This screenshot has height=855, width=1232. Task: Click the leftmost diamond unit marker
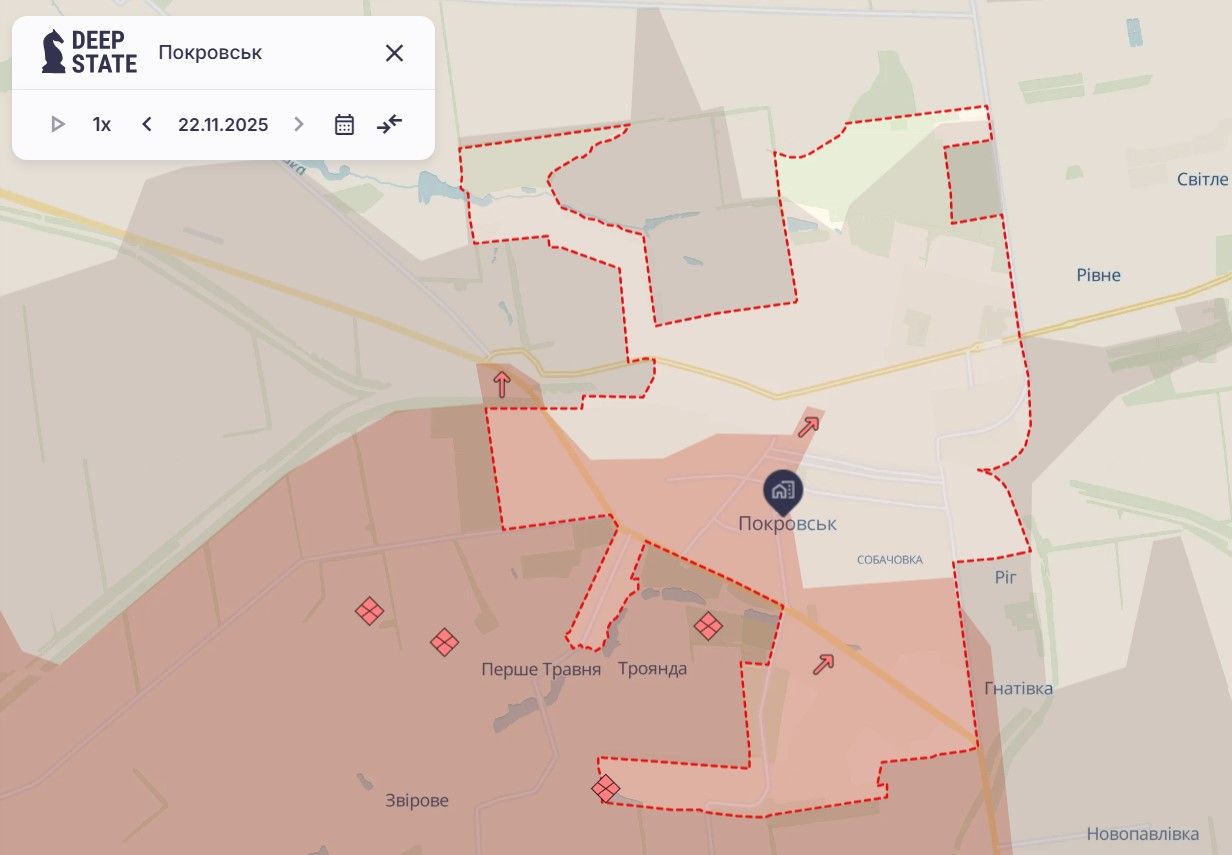[369, 611]
